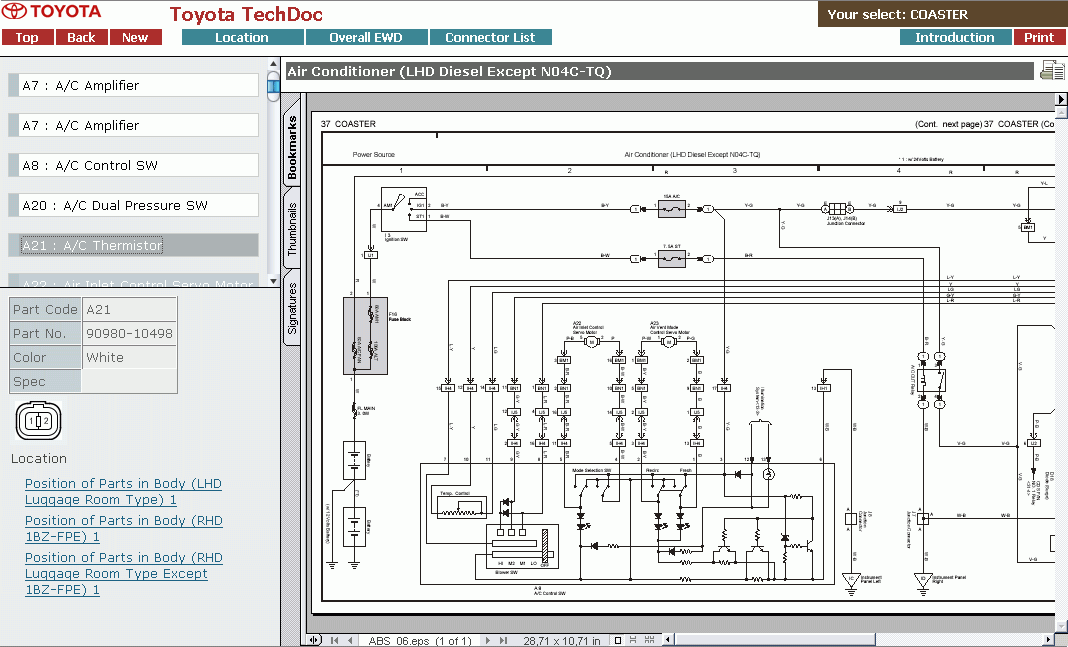Go to next page in viewer
Viewport: 1068px width, 647px height.
(488, 640)
